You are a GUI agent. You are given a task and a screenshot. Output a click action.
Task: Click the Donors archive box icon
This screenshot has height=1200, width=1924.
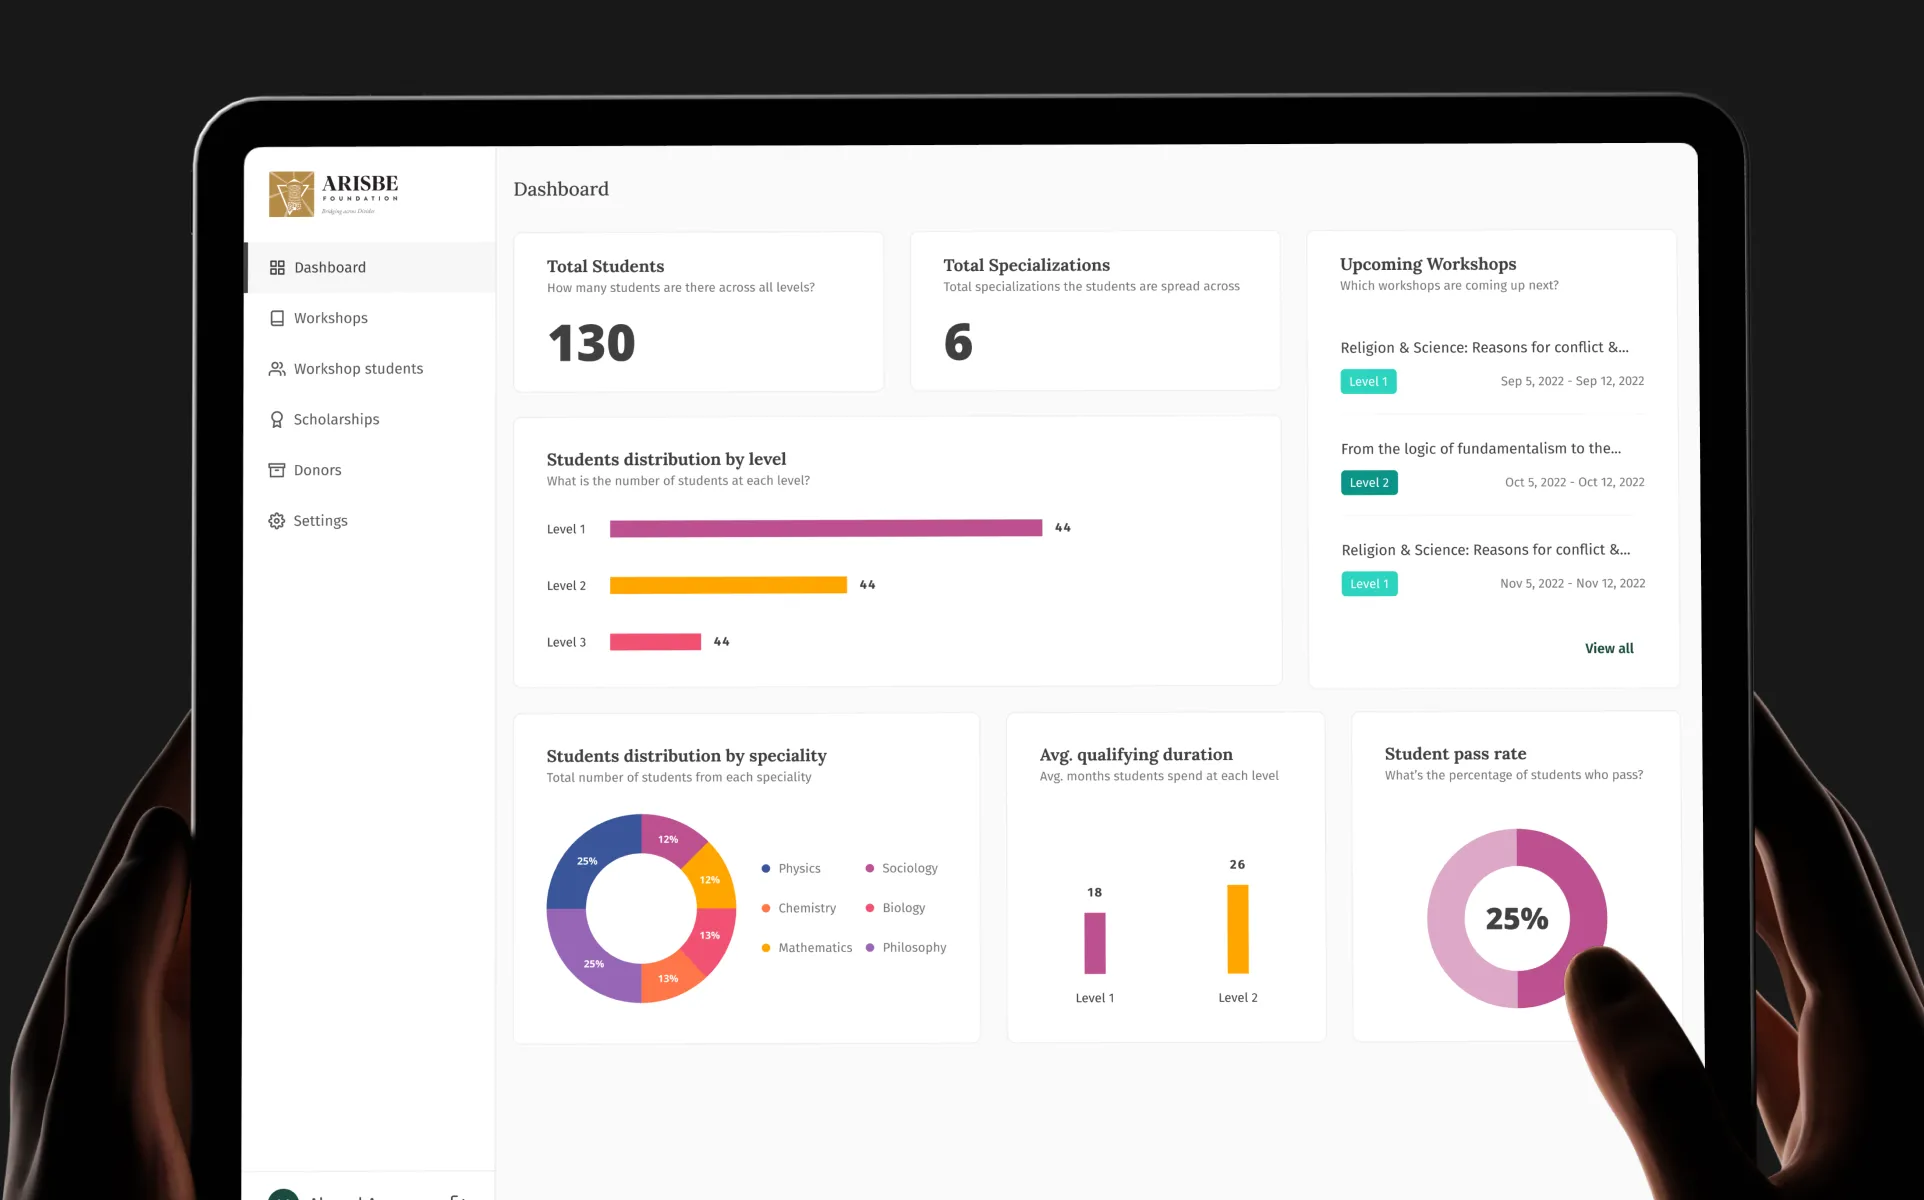(x=277, y=470)
